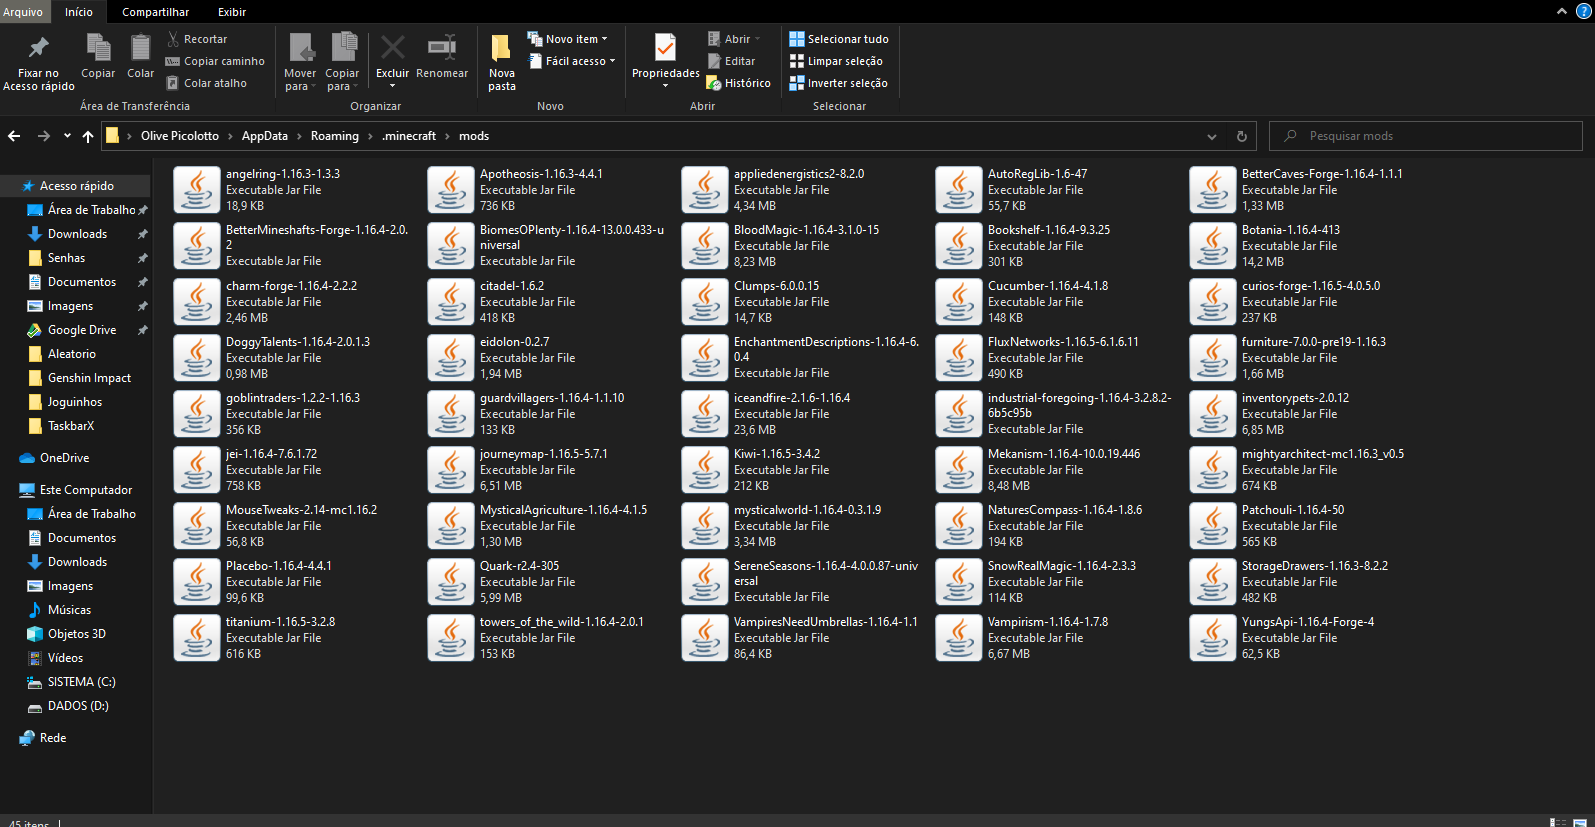Viewport: 1595px width, 827px height.
Task: Open the DADOS (D:) drive
Action: (x=76, y=706)
